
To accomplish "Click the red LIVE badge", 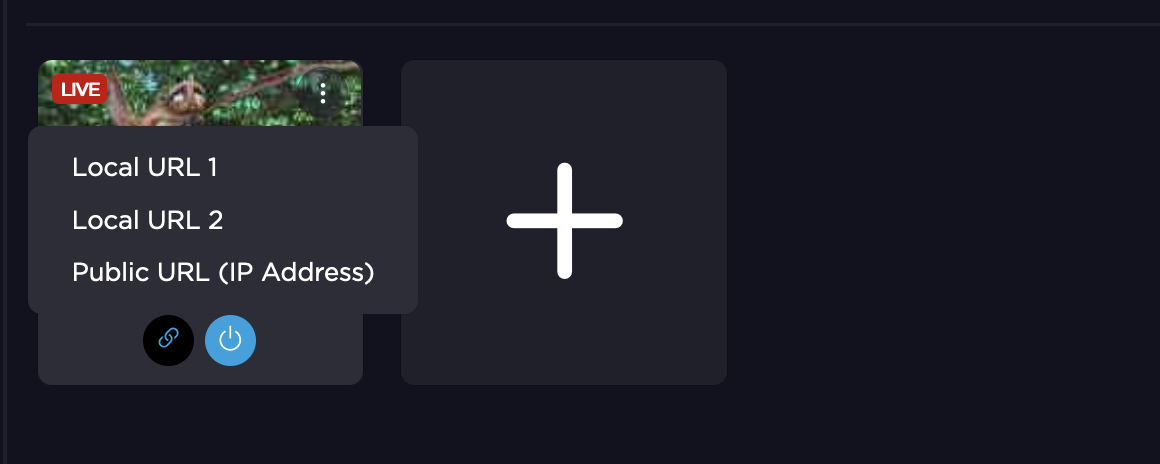I will coord(80,89).
